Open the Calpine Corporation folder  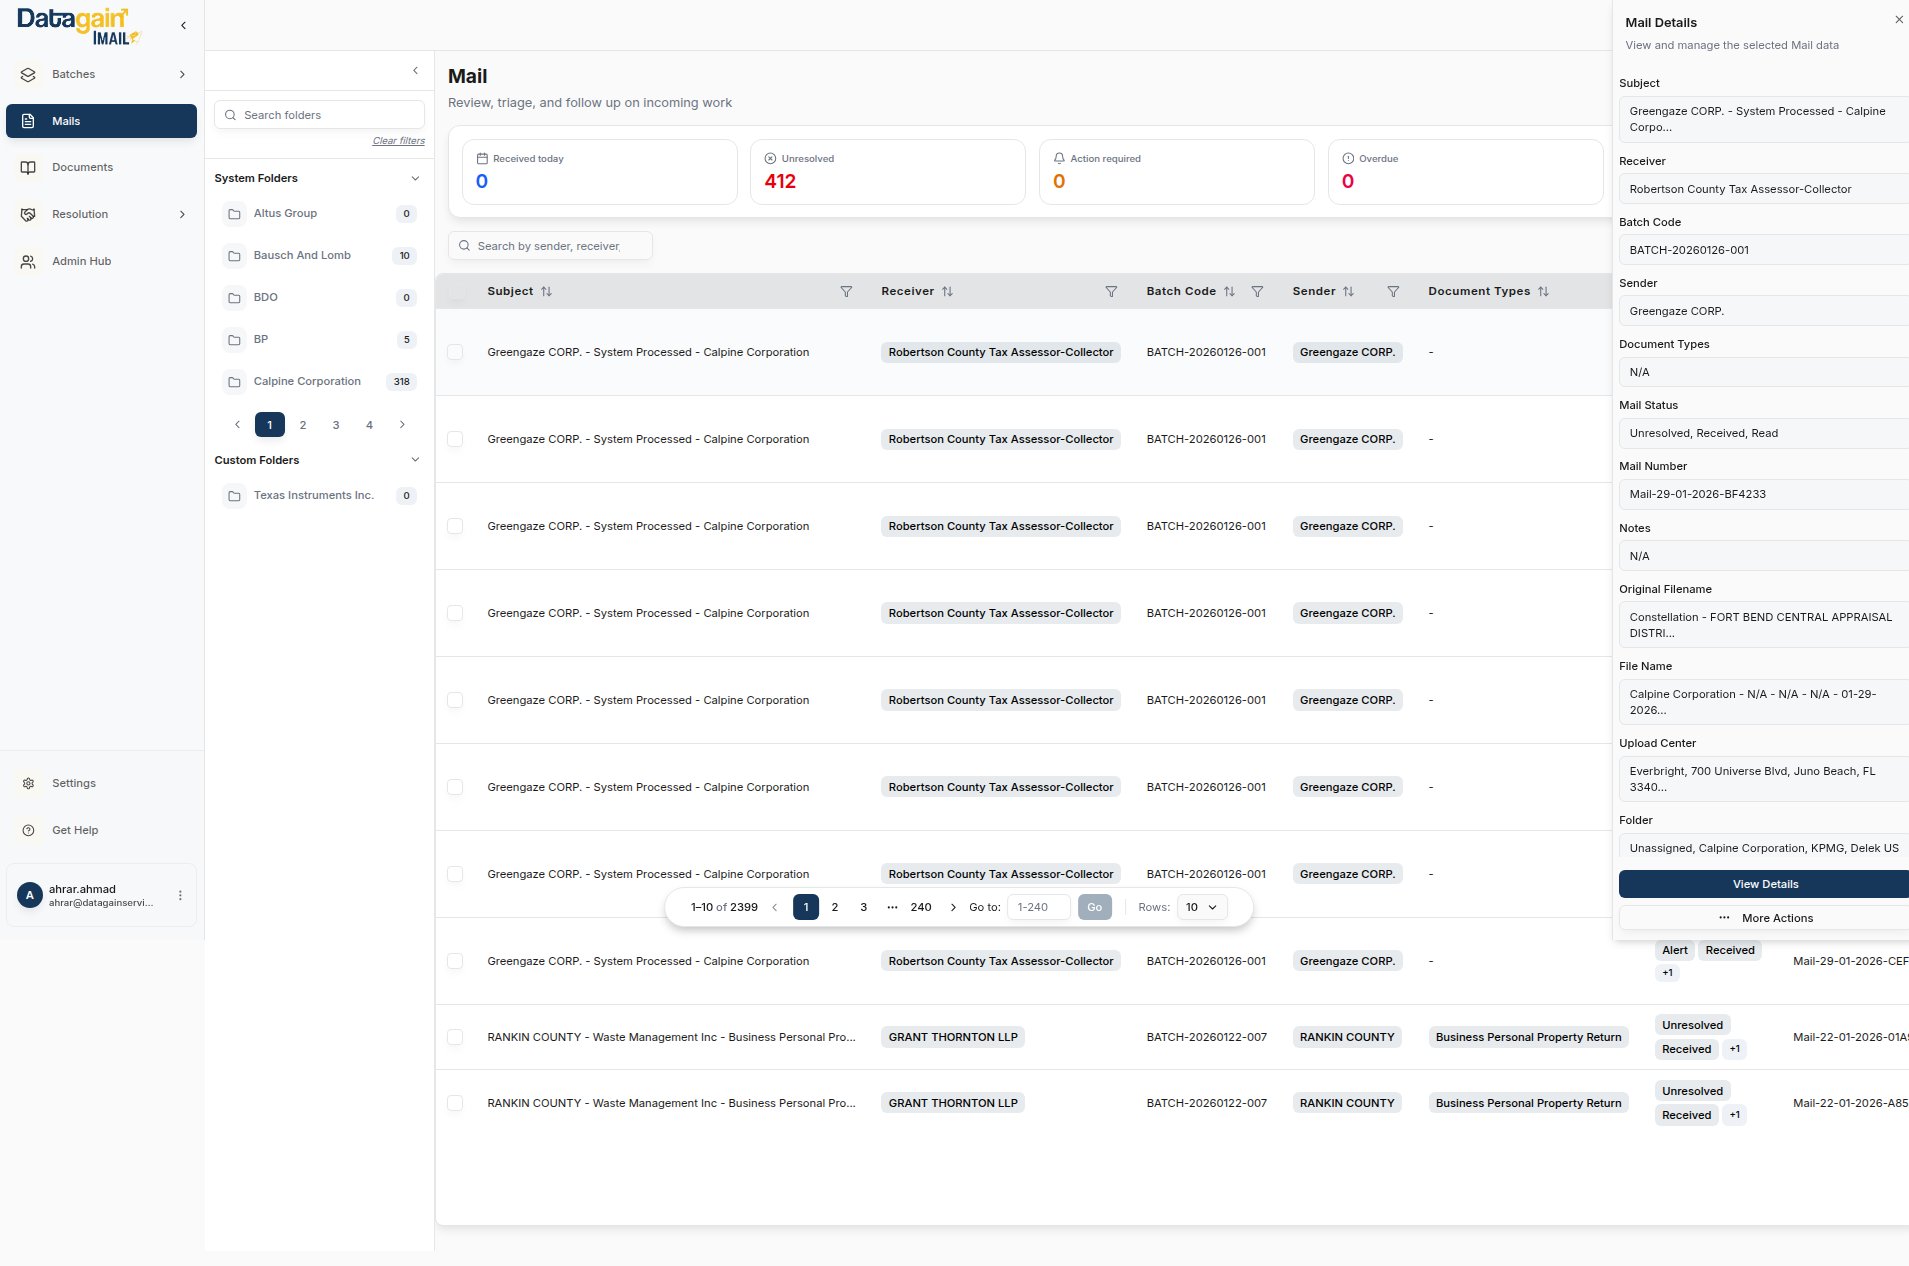[x=307, y=382]
